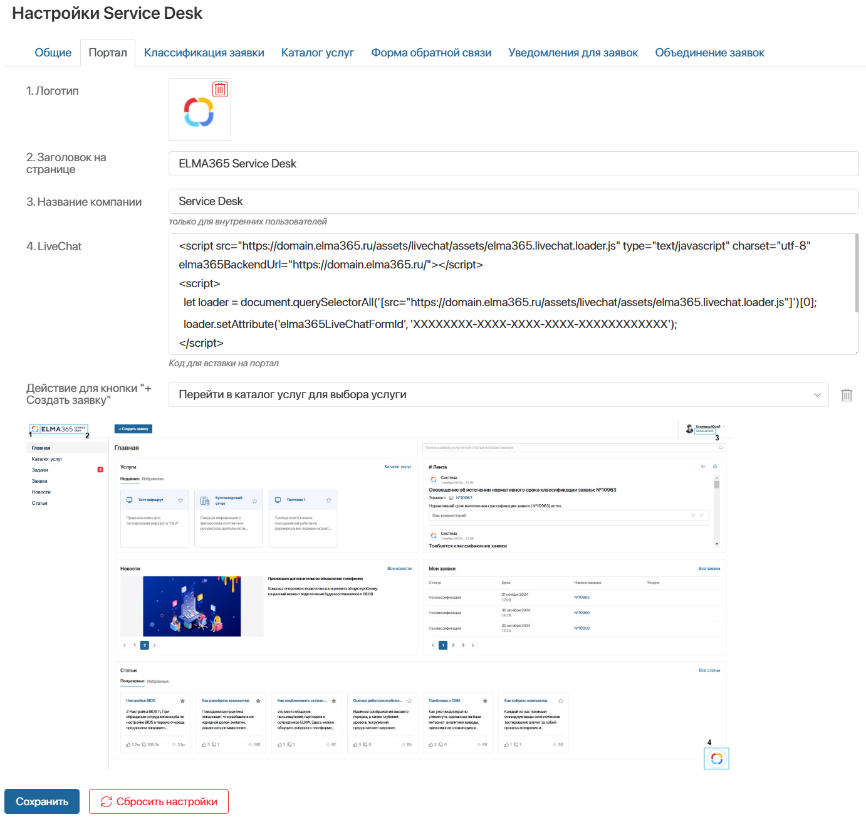The width and height of the screenshot is (866, 819).
Task: Click the search magnifier icon in the preview search bar
Action: click(x=722, y=447)
